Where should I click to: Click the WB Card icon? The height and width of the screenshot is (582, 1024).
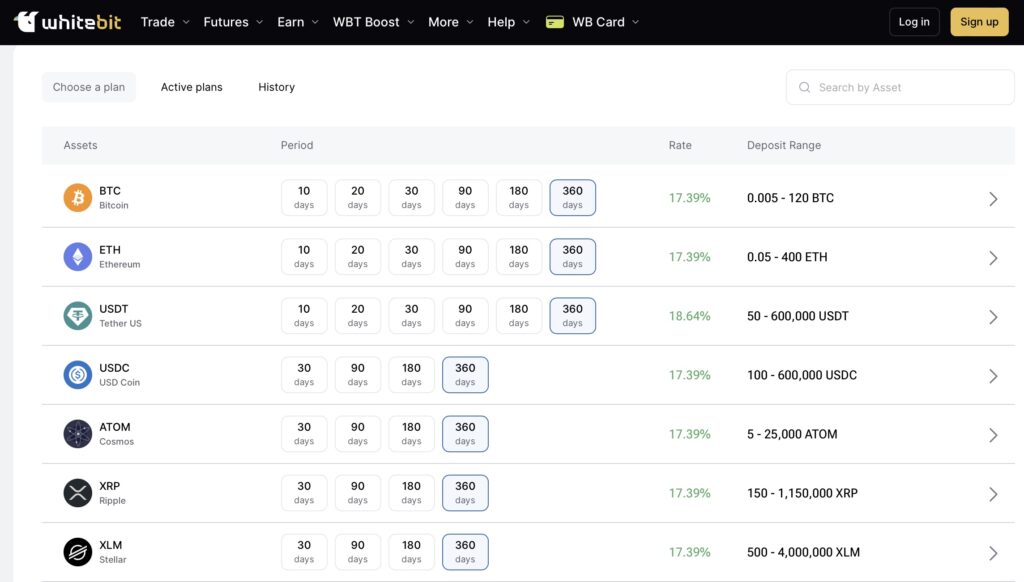coord(554,22)
